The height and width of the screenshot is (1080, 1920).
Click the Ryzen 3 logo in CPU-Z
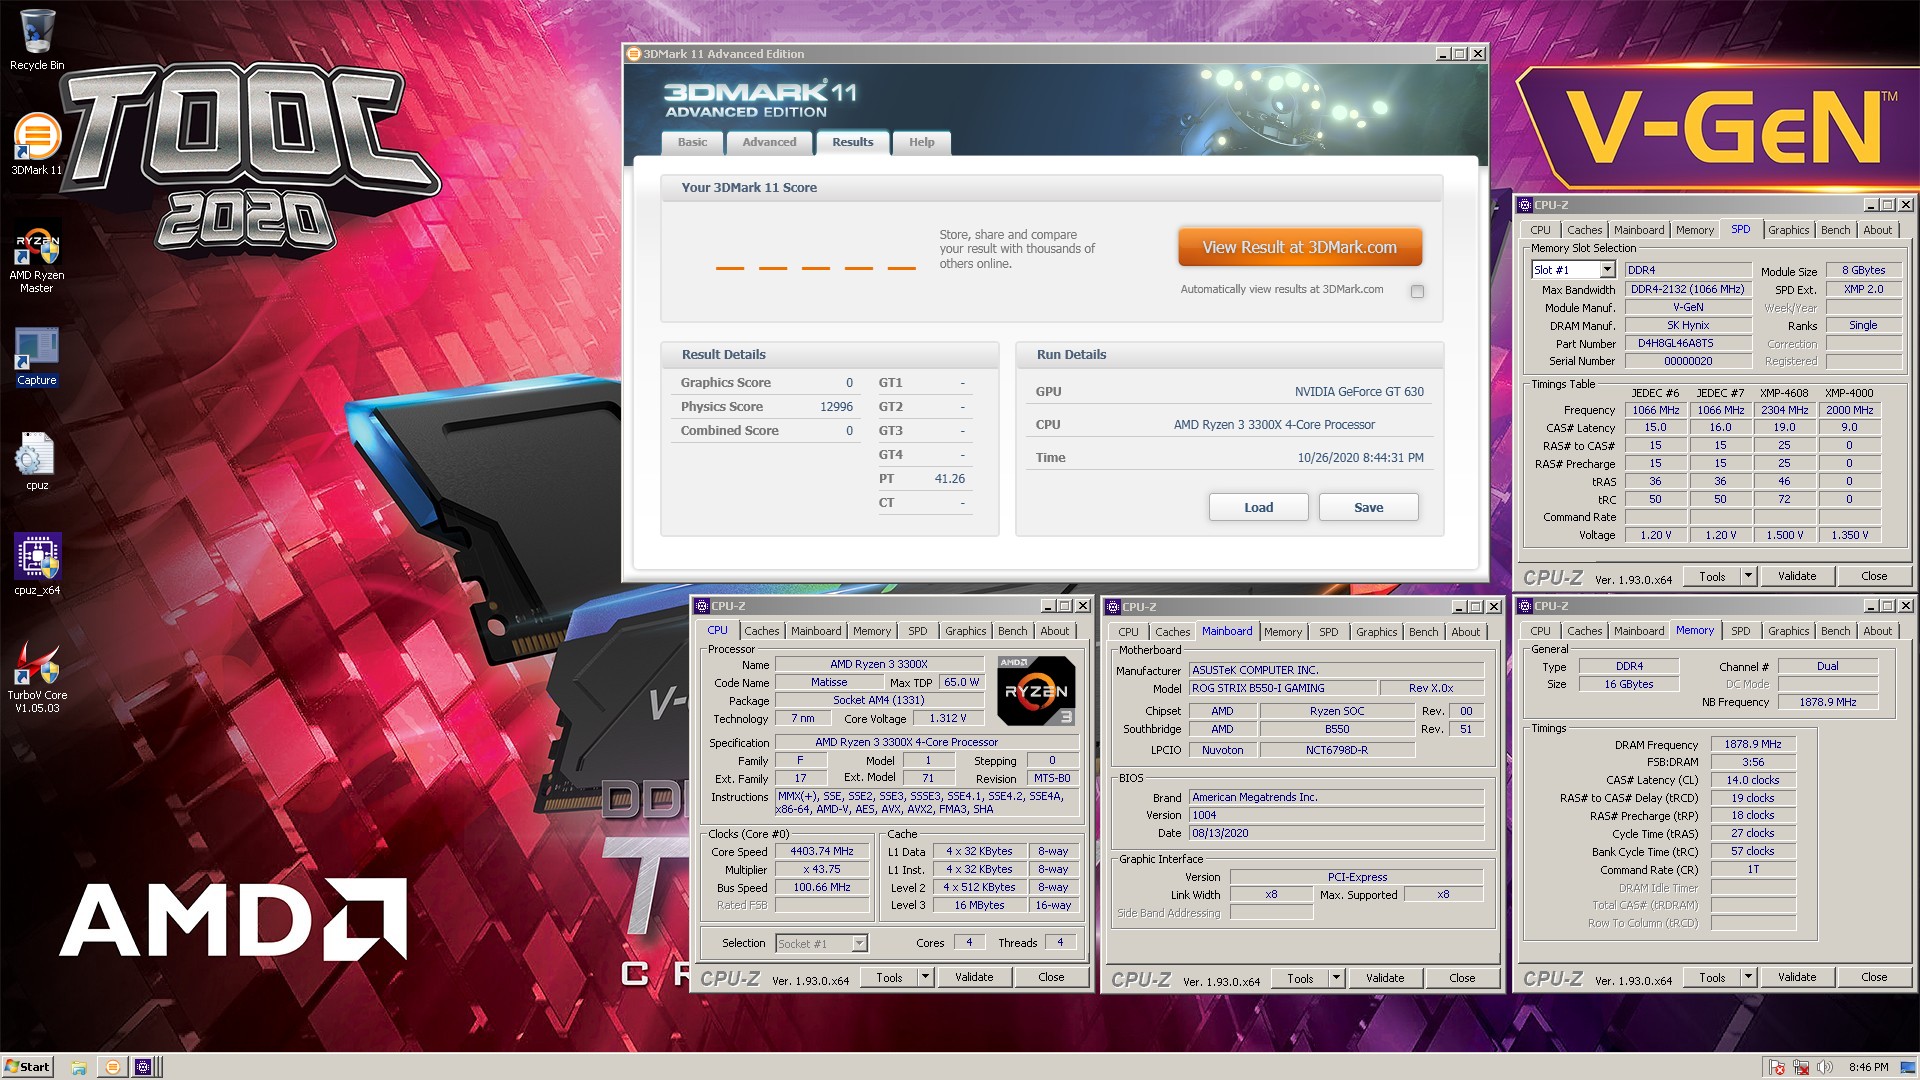pos(1036,690)
